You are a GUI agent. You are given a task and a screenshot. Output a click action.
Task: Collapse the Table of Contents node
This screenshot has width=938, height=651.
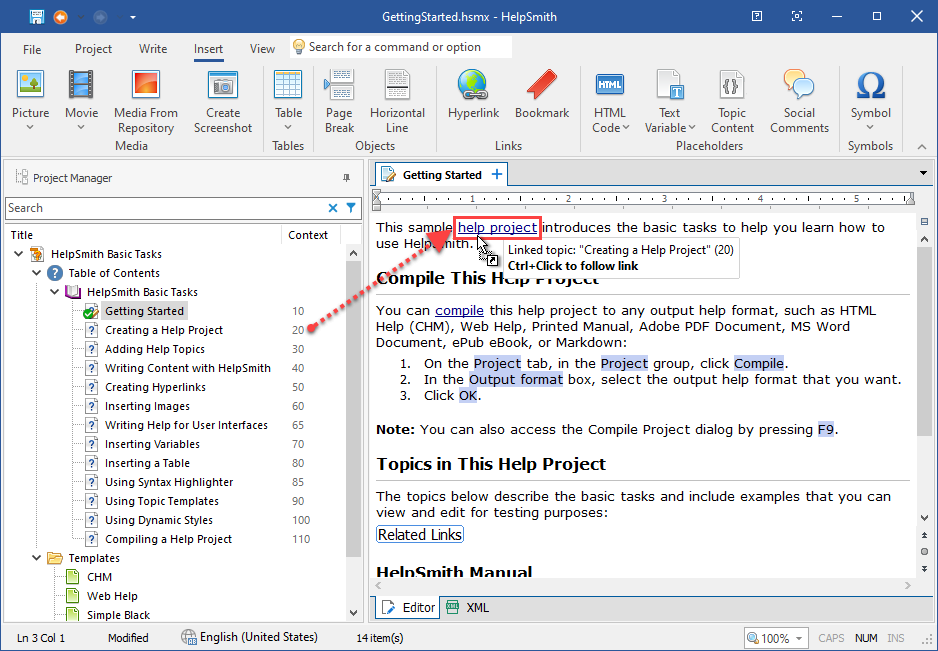[36, 273]
